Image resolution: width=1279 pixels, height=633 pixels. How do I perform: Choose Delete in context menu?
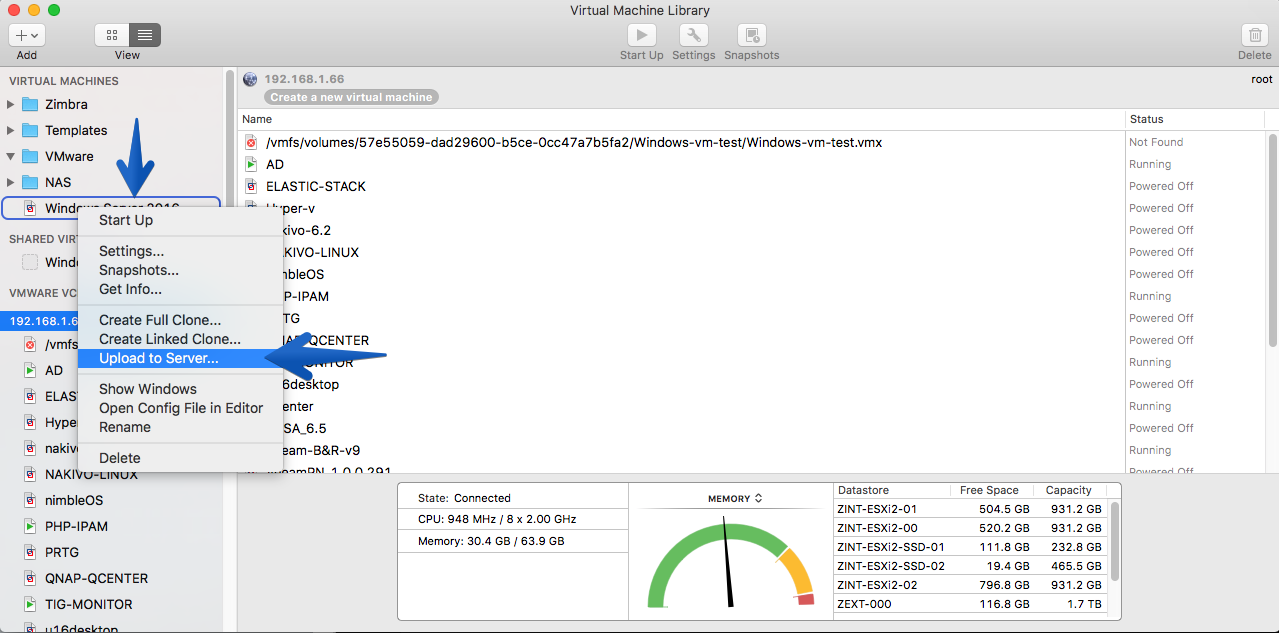coord(180,458)
